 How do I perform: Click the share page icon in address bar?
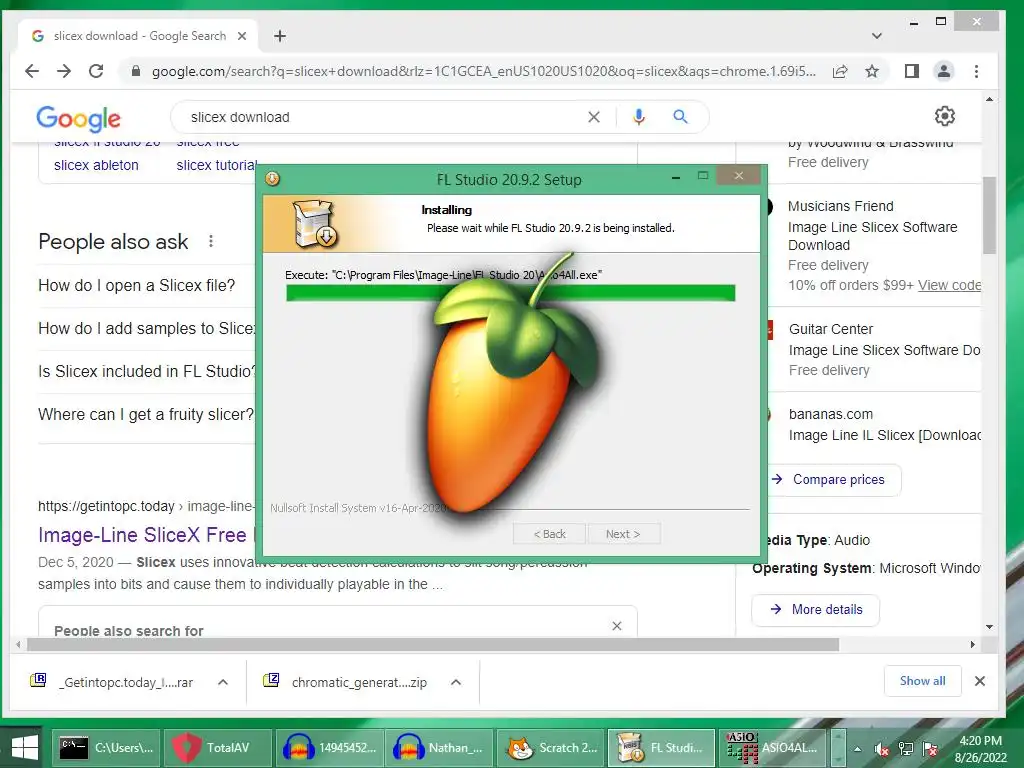click(840, 71)
